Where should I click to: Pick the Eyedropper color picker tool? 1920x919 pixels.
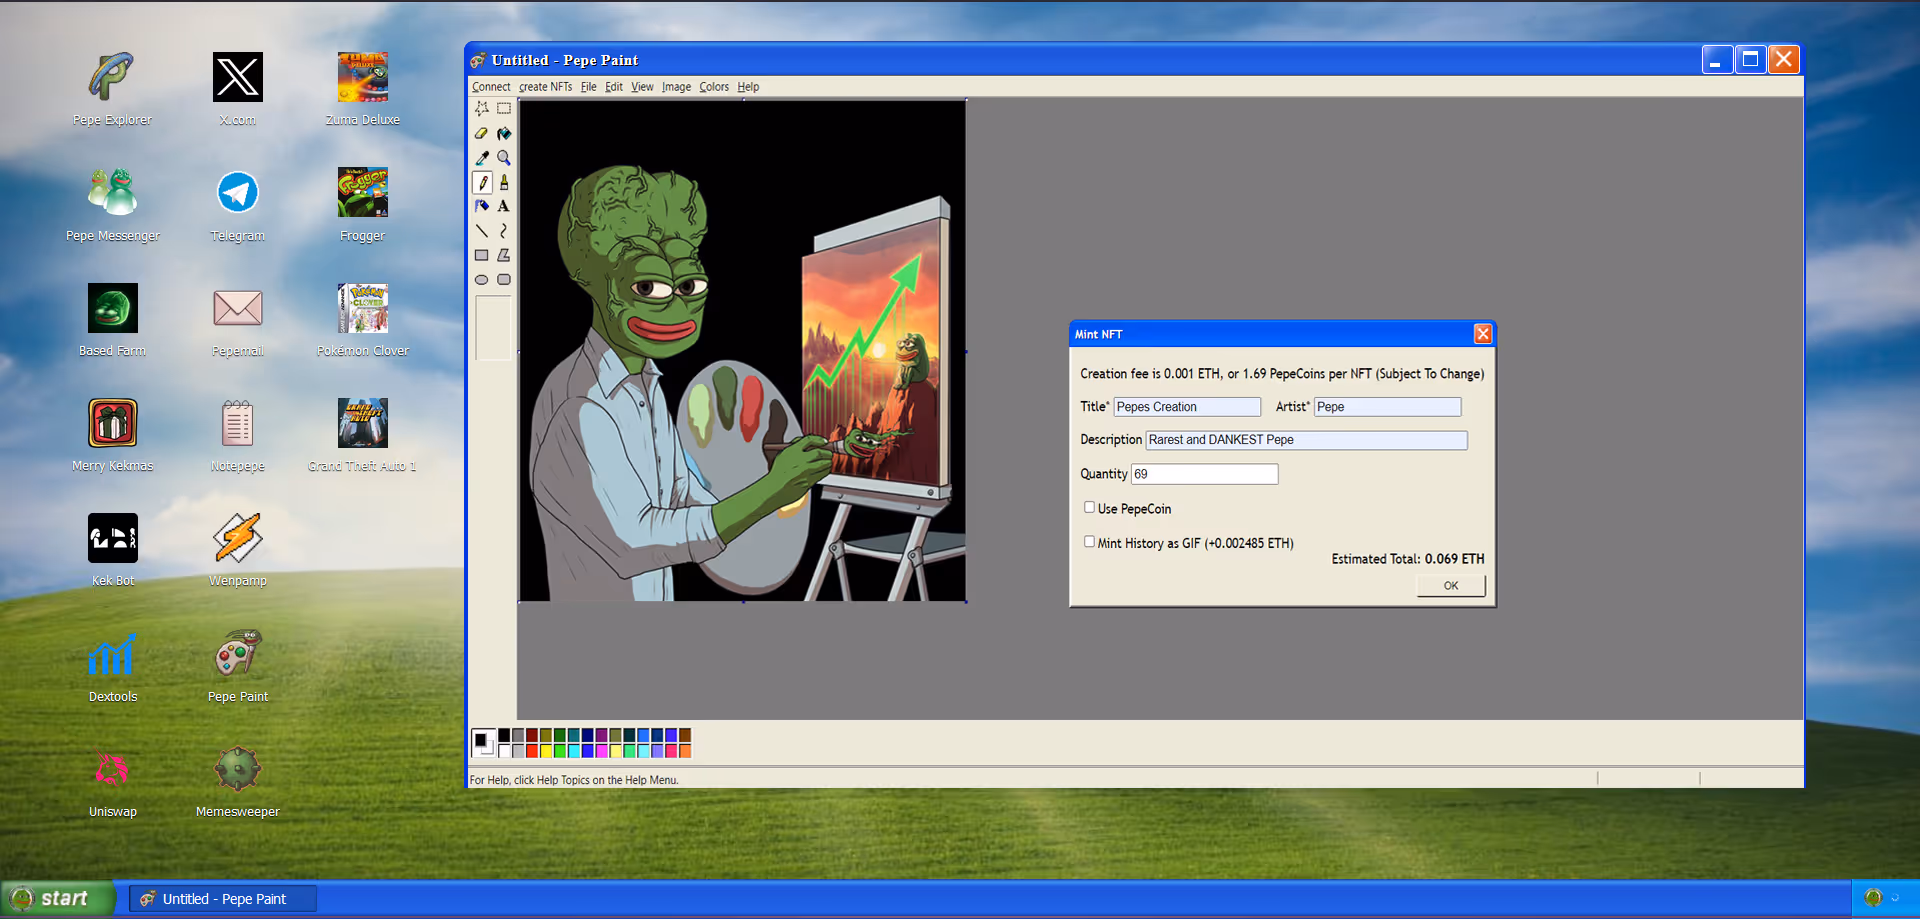pos(481,158)
